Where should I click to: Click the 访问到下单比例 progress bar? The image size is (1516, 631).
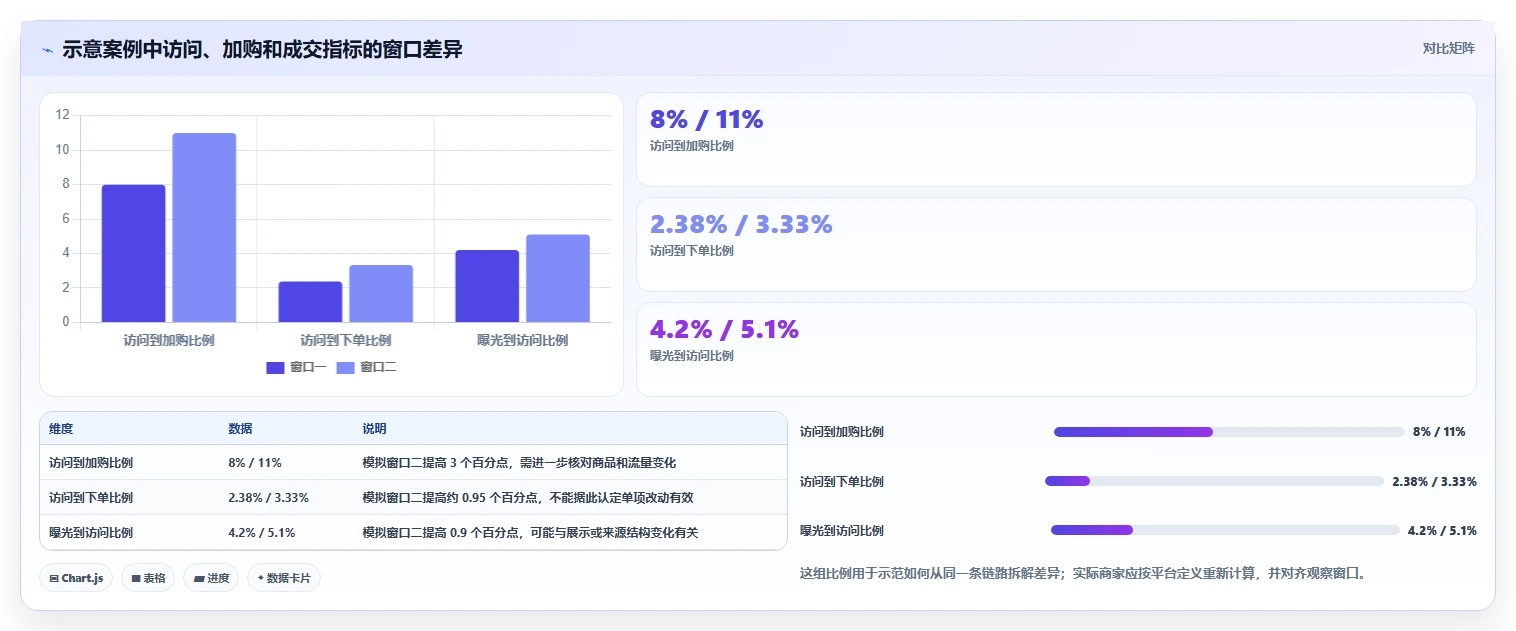pos(1214,481)
